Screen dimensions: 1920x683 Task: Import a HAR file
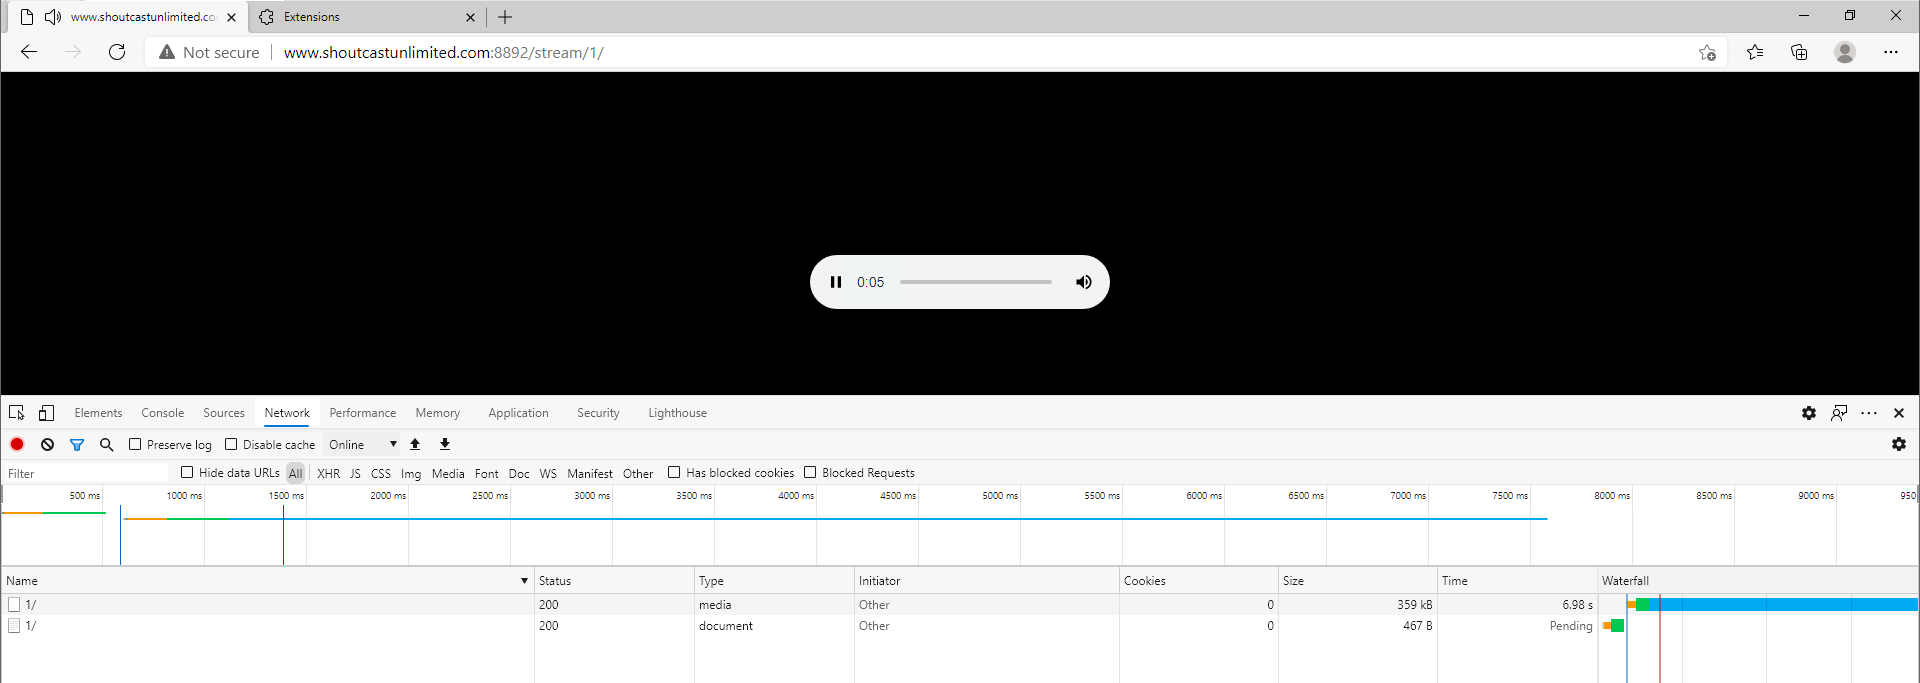point(415,444)
